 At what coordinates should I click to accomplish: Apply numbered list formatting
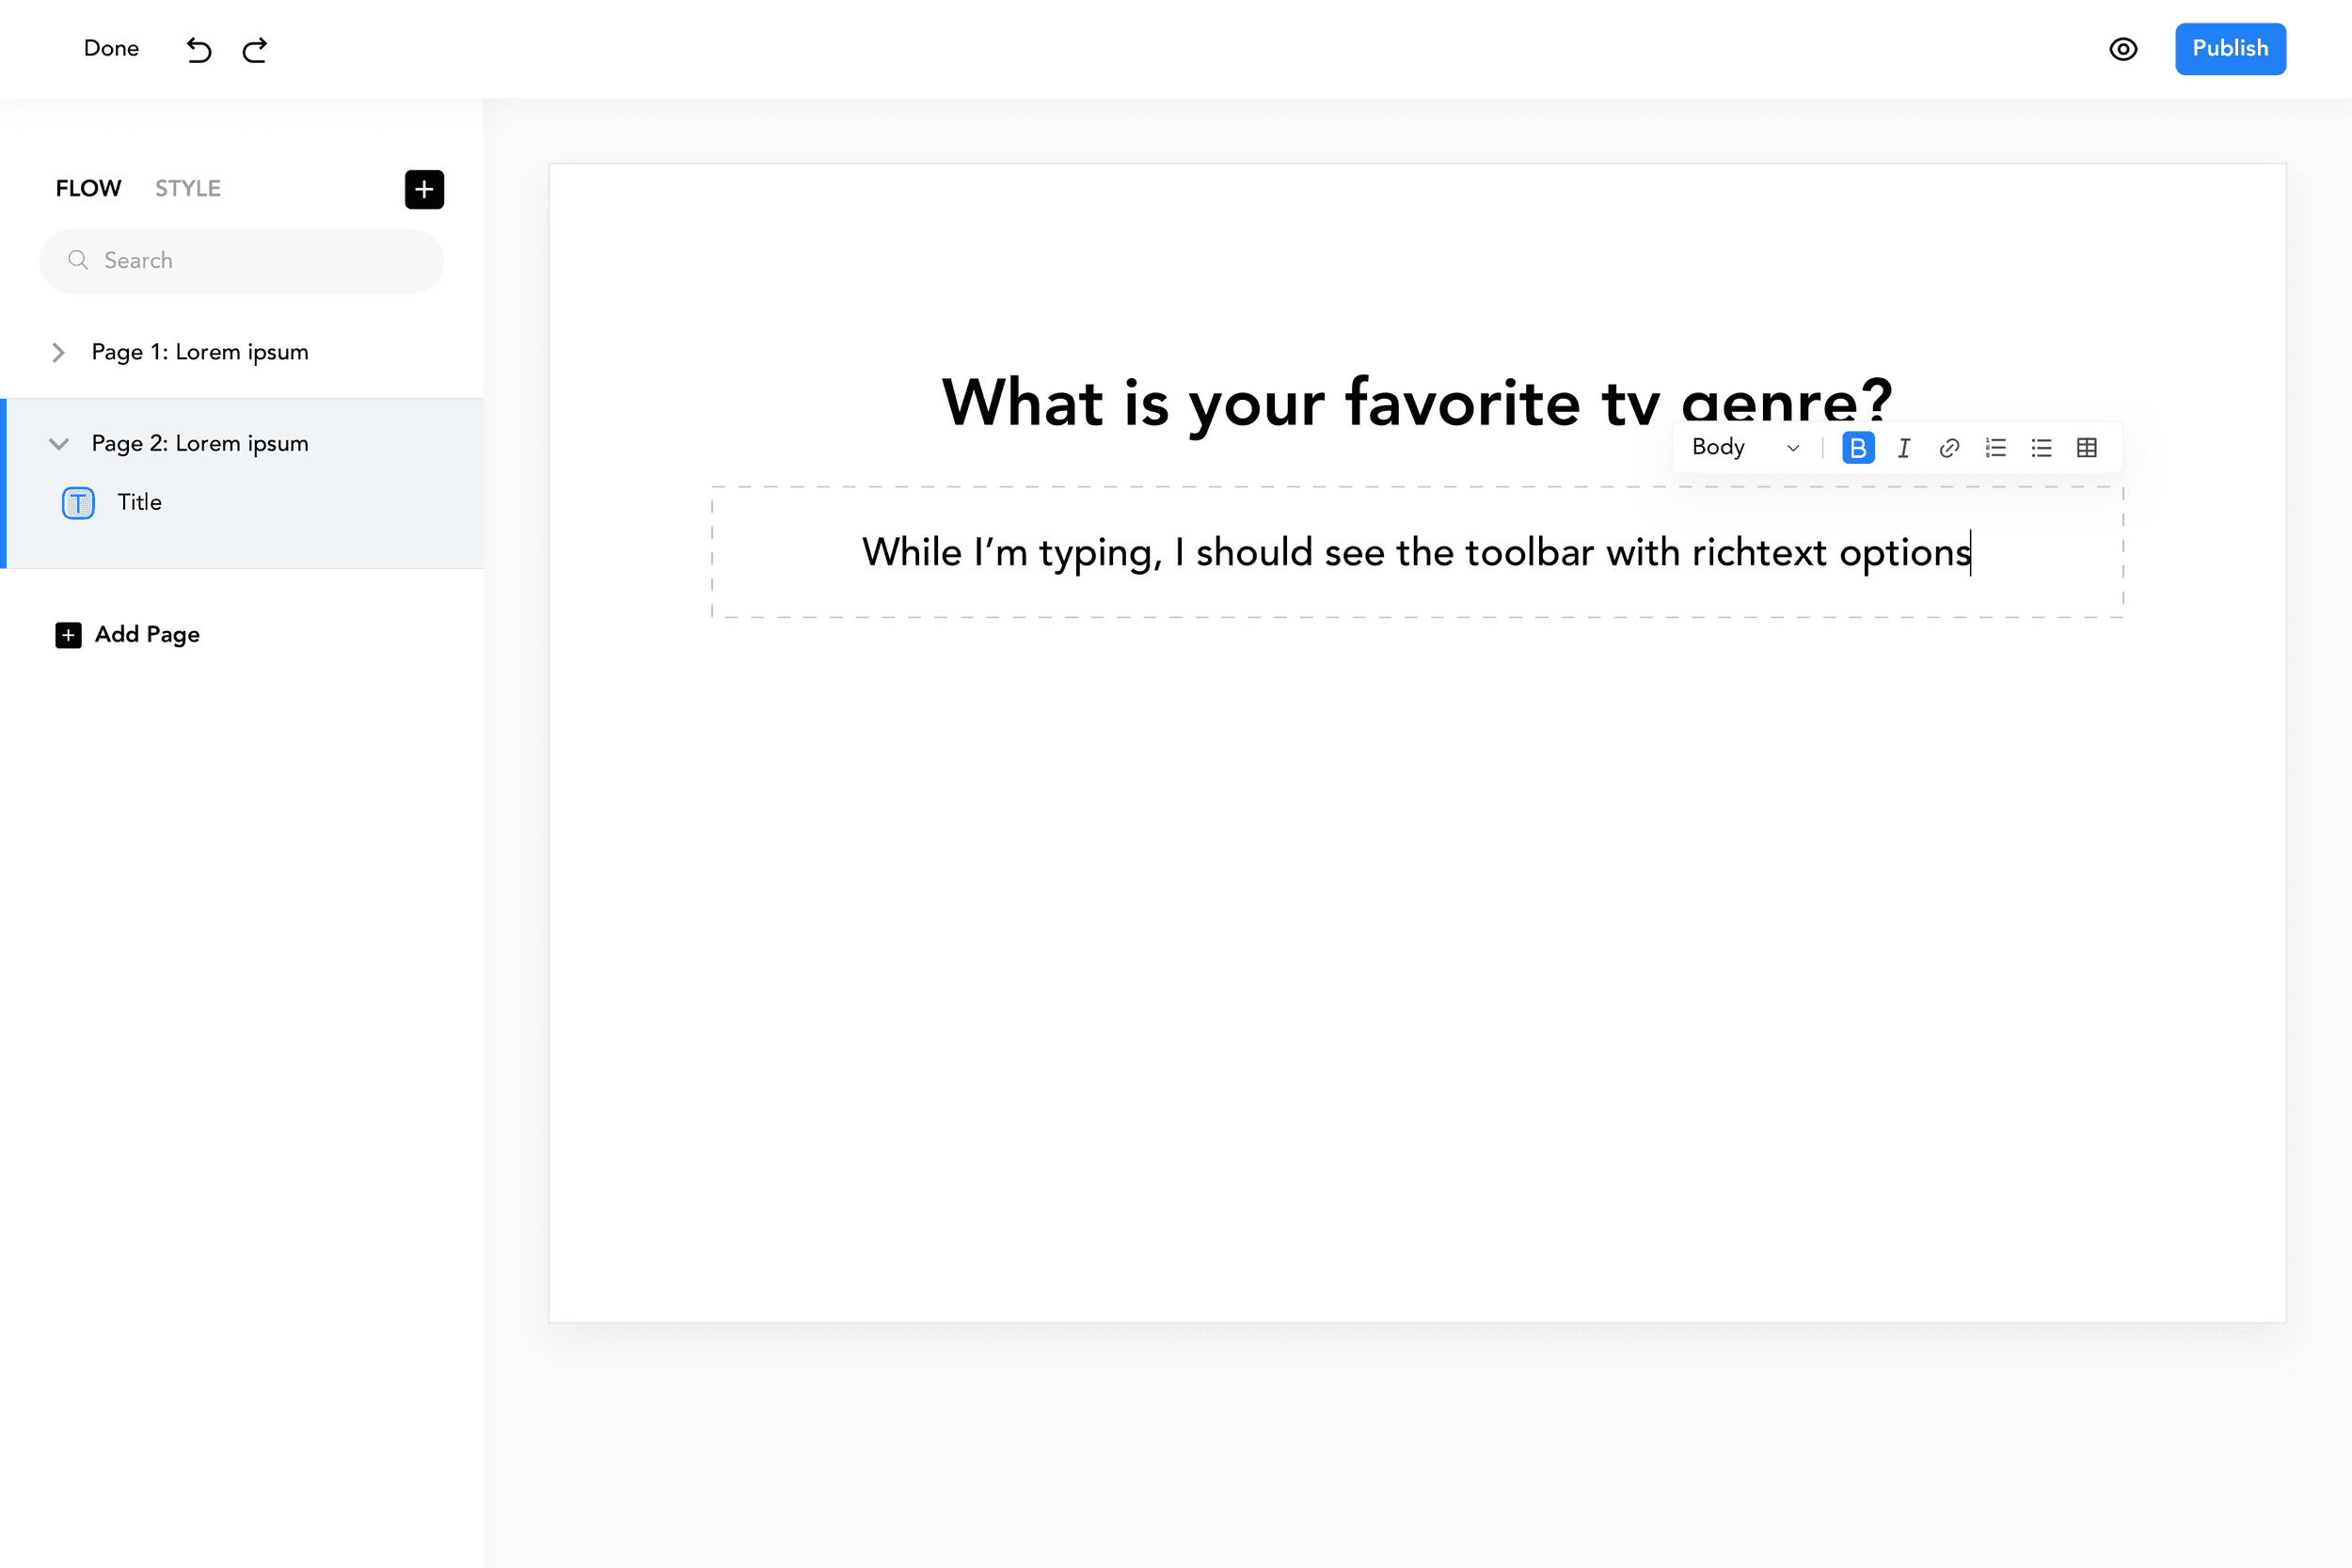(x=1996, y=448)
